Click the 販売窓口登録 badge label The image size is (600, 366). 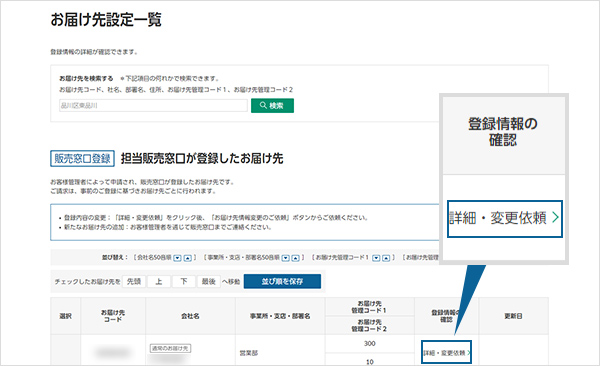click(82, 158)
